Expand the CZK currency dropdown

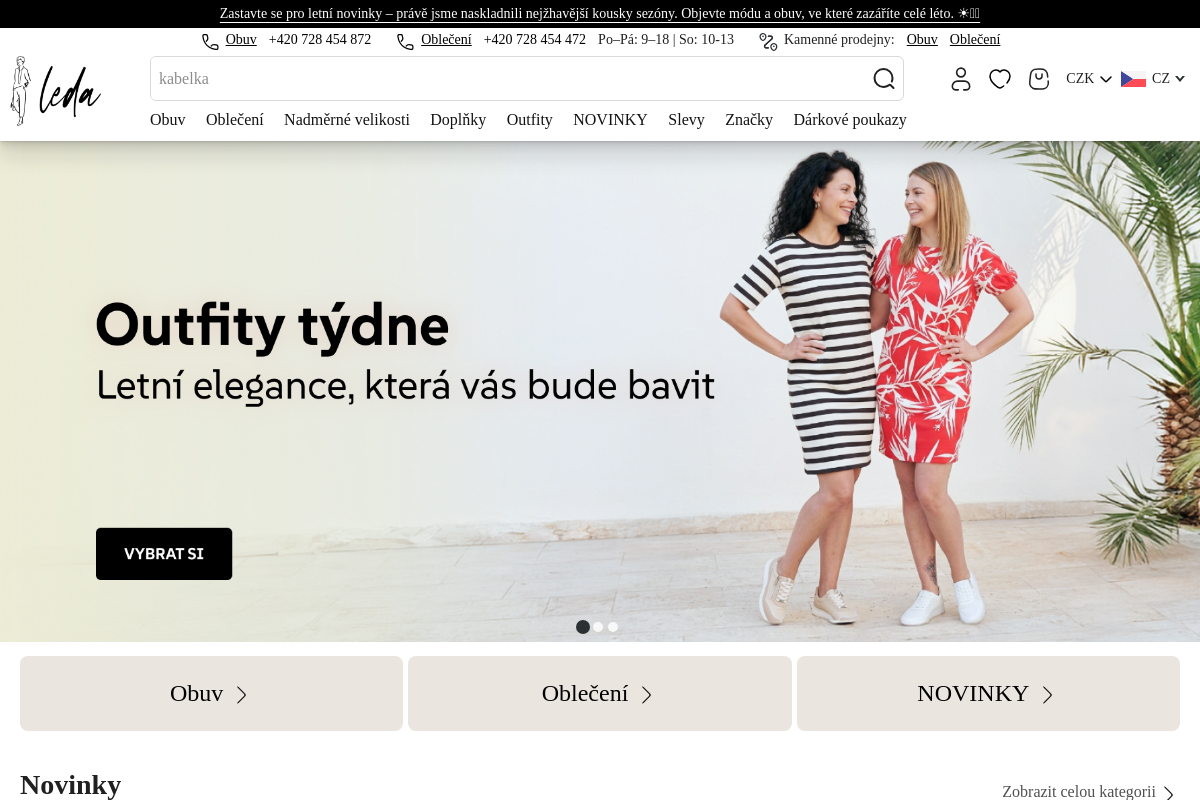[1089, 79]
